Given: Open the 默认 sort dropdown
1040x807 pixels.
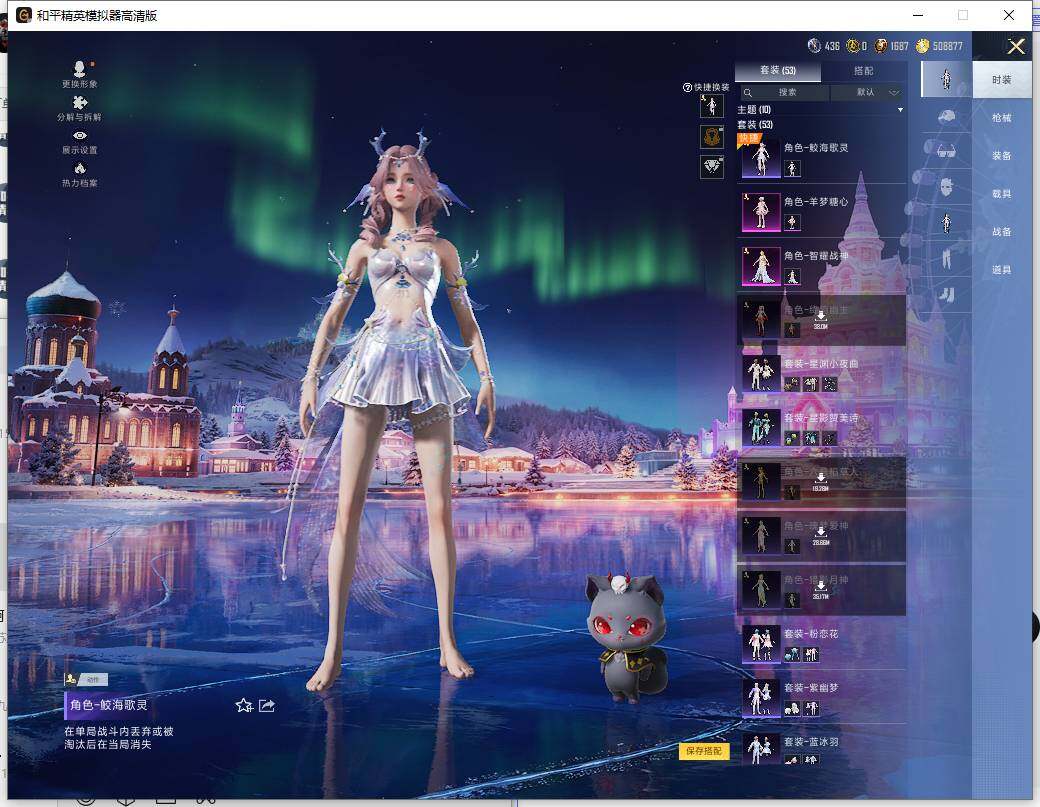Looking at the screenshot, I should click(868, 92).
